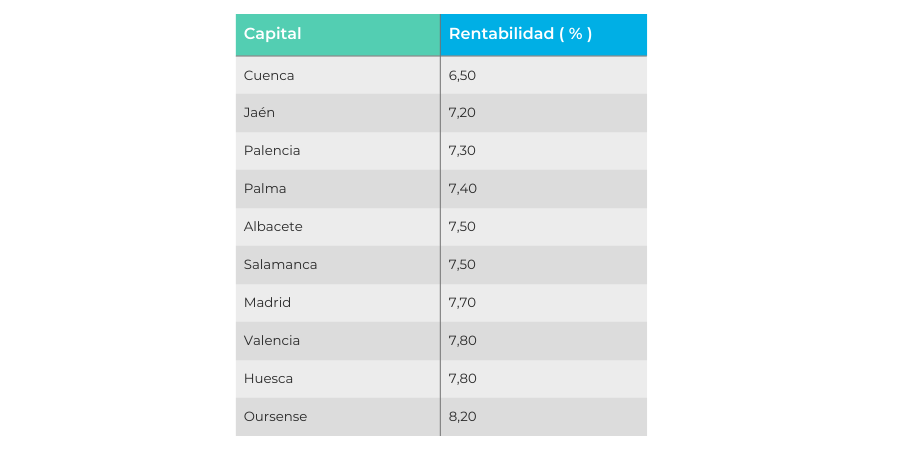Select the Jaén cell

coord(259,113)
